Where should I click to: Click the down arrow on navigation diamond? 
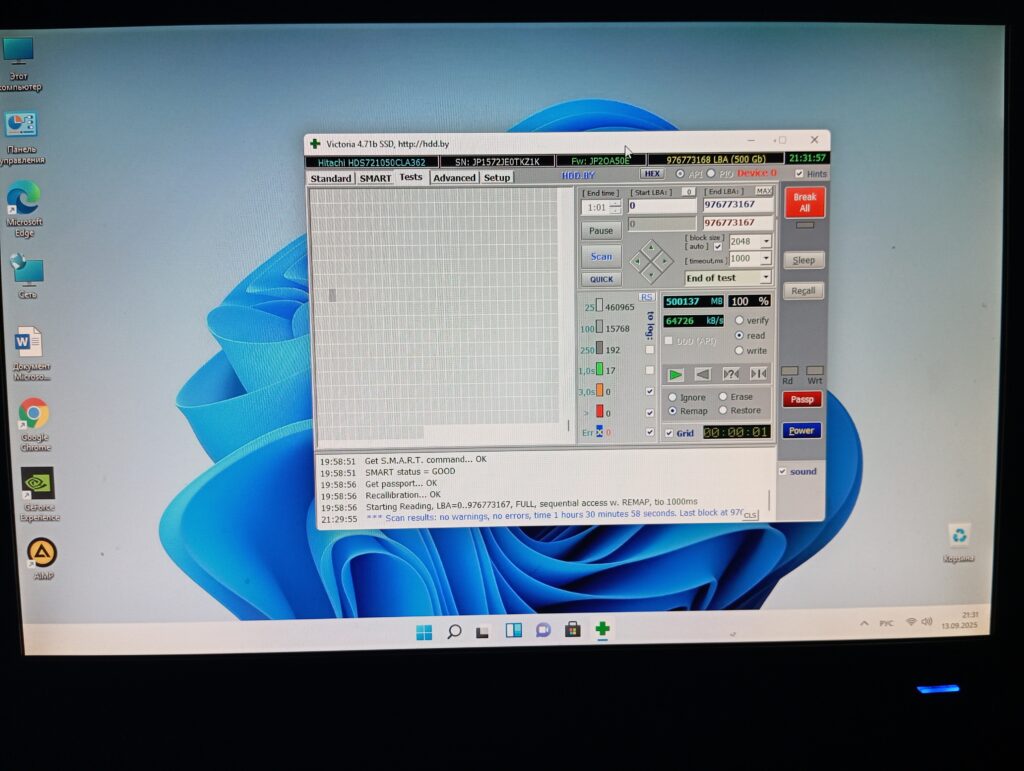point(651,274)
